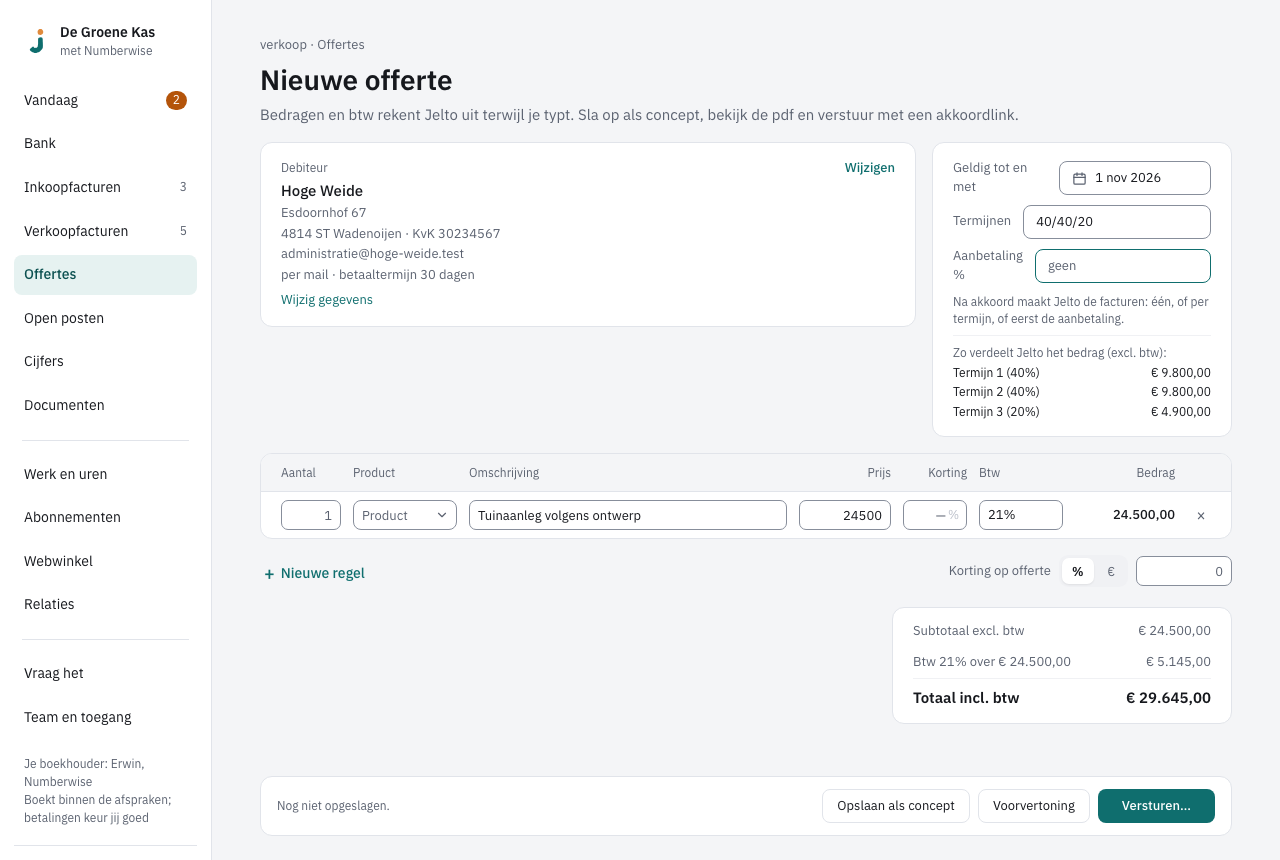Switch offer discount to percent mode

point(1077,571)
